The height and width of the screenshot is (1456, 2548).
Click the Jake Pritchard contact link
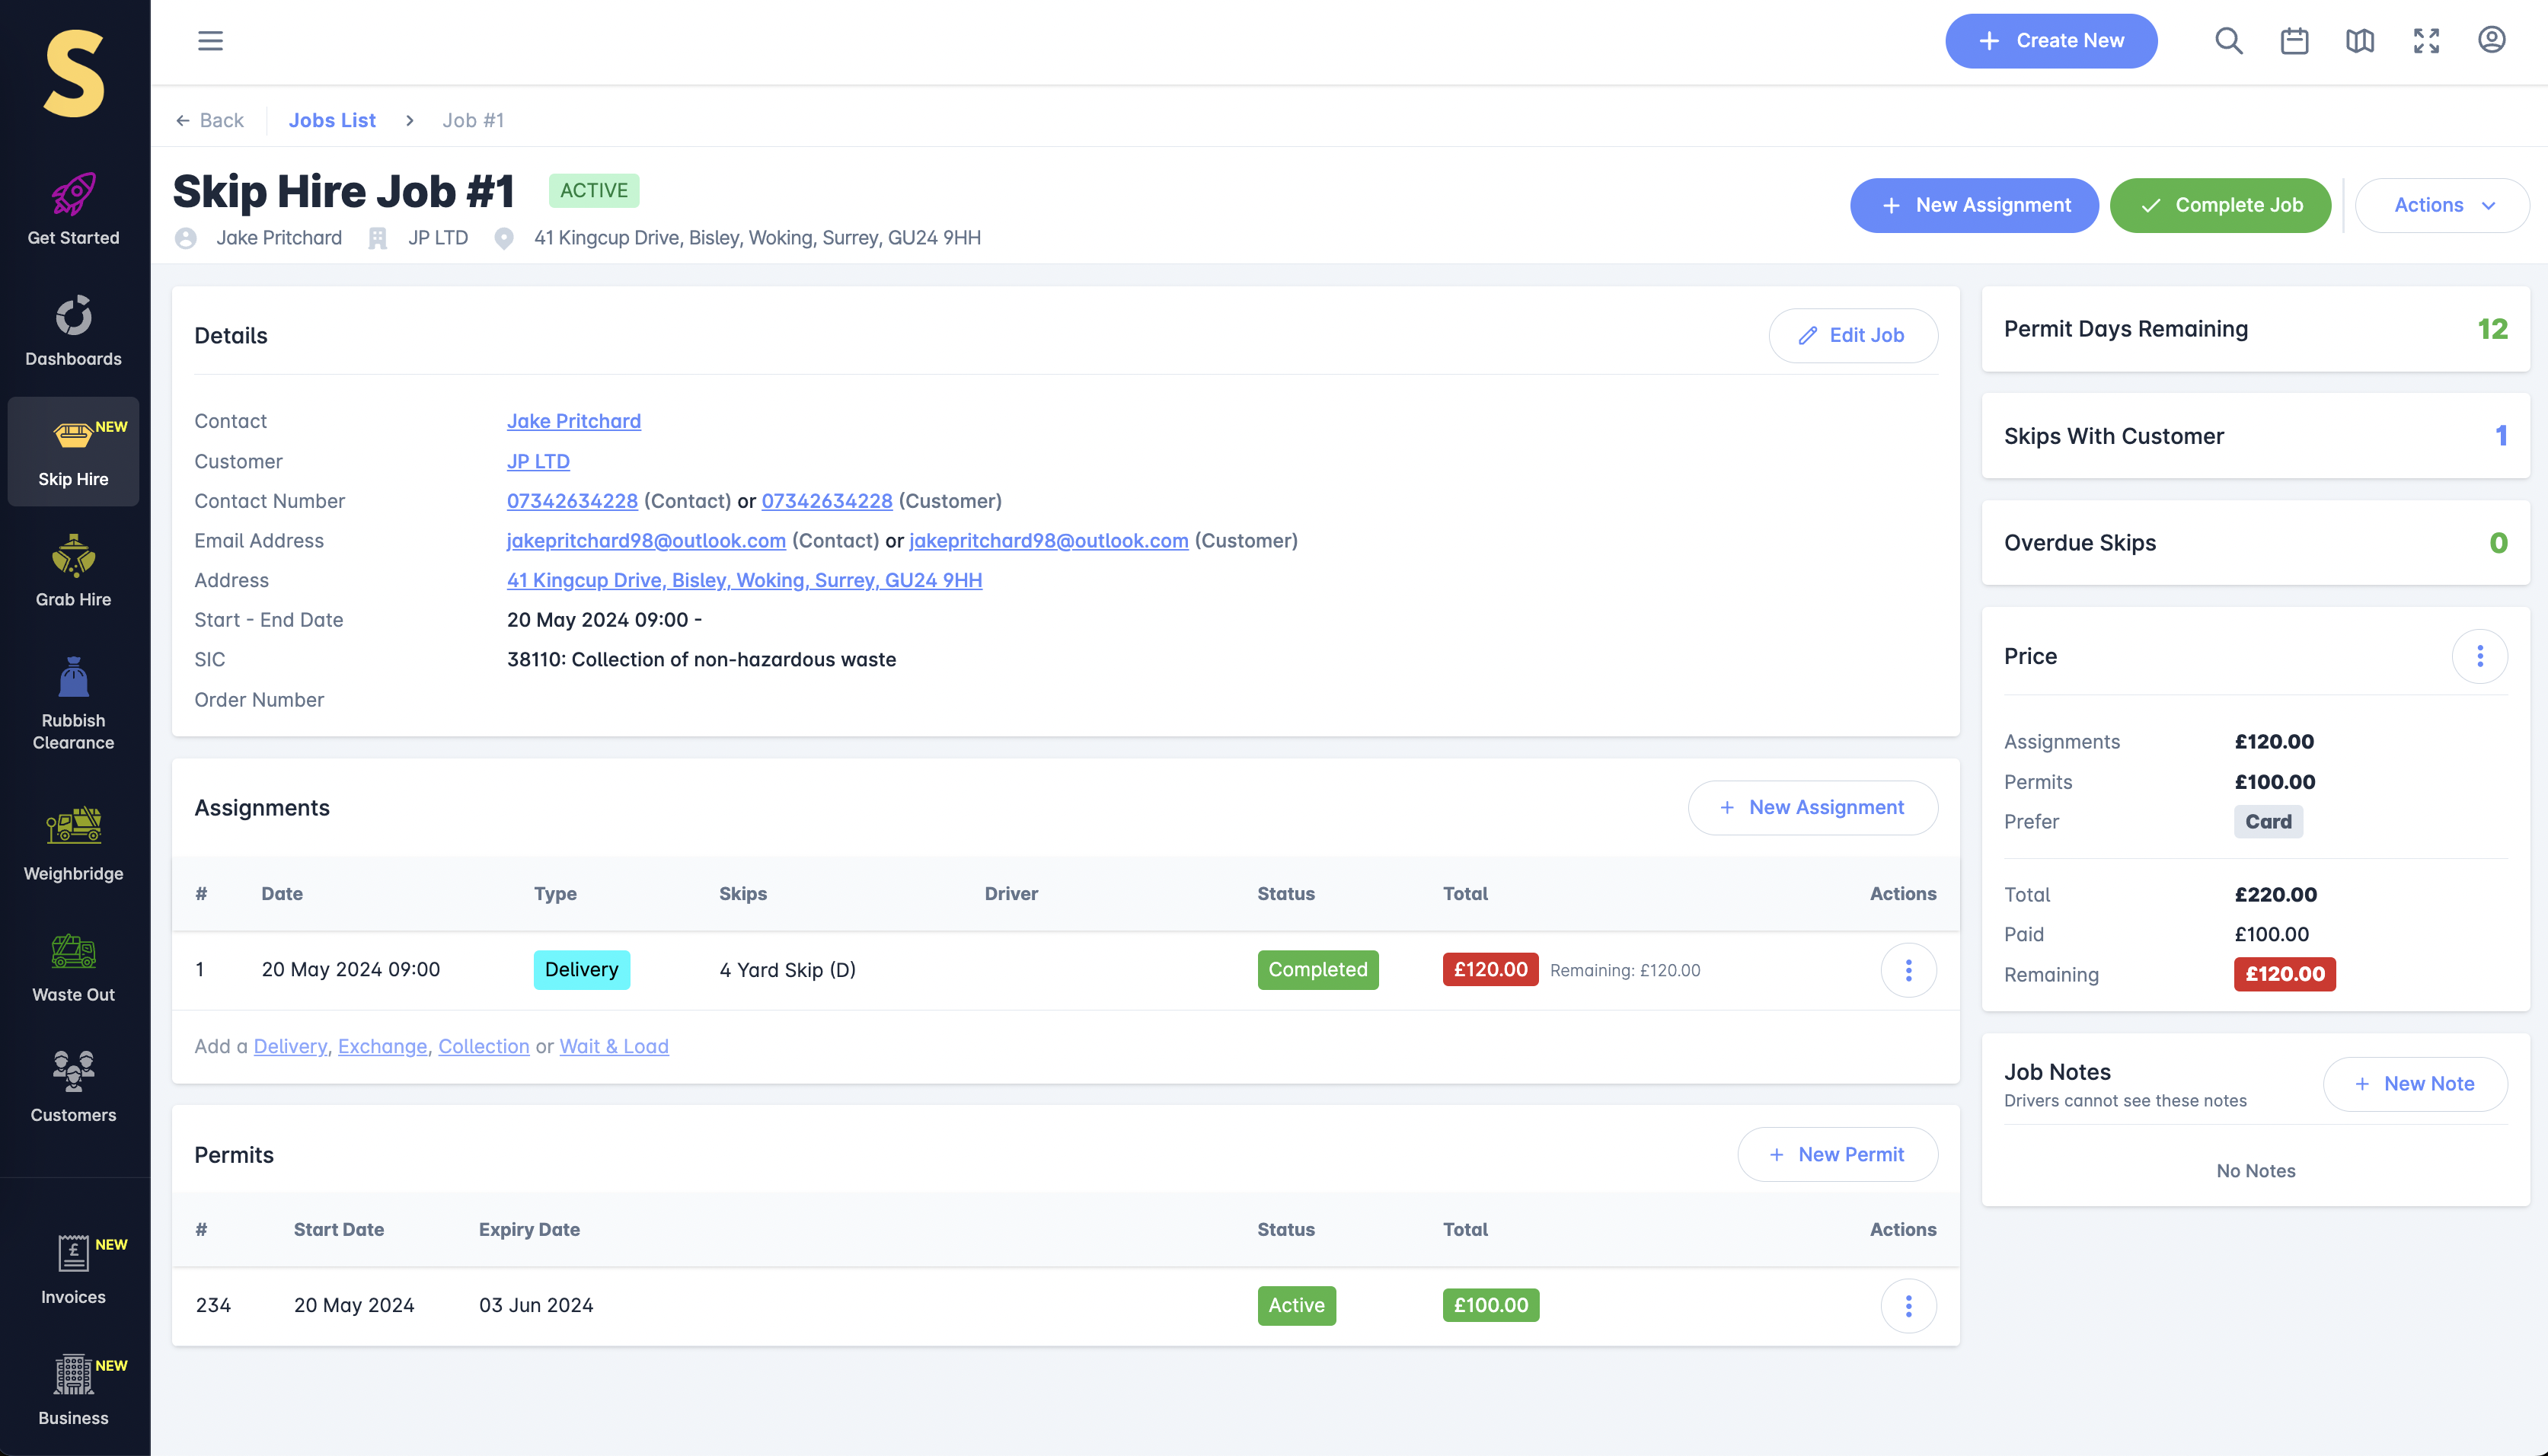(x=573, y=421)
